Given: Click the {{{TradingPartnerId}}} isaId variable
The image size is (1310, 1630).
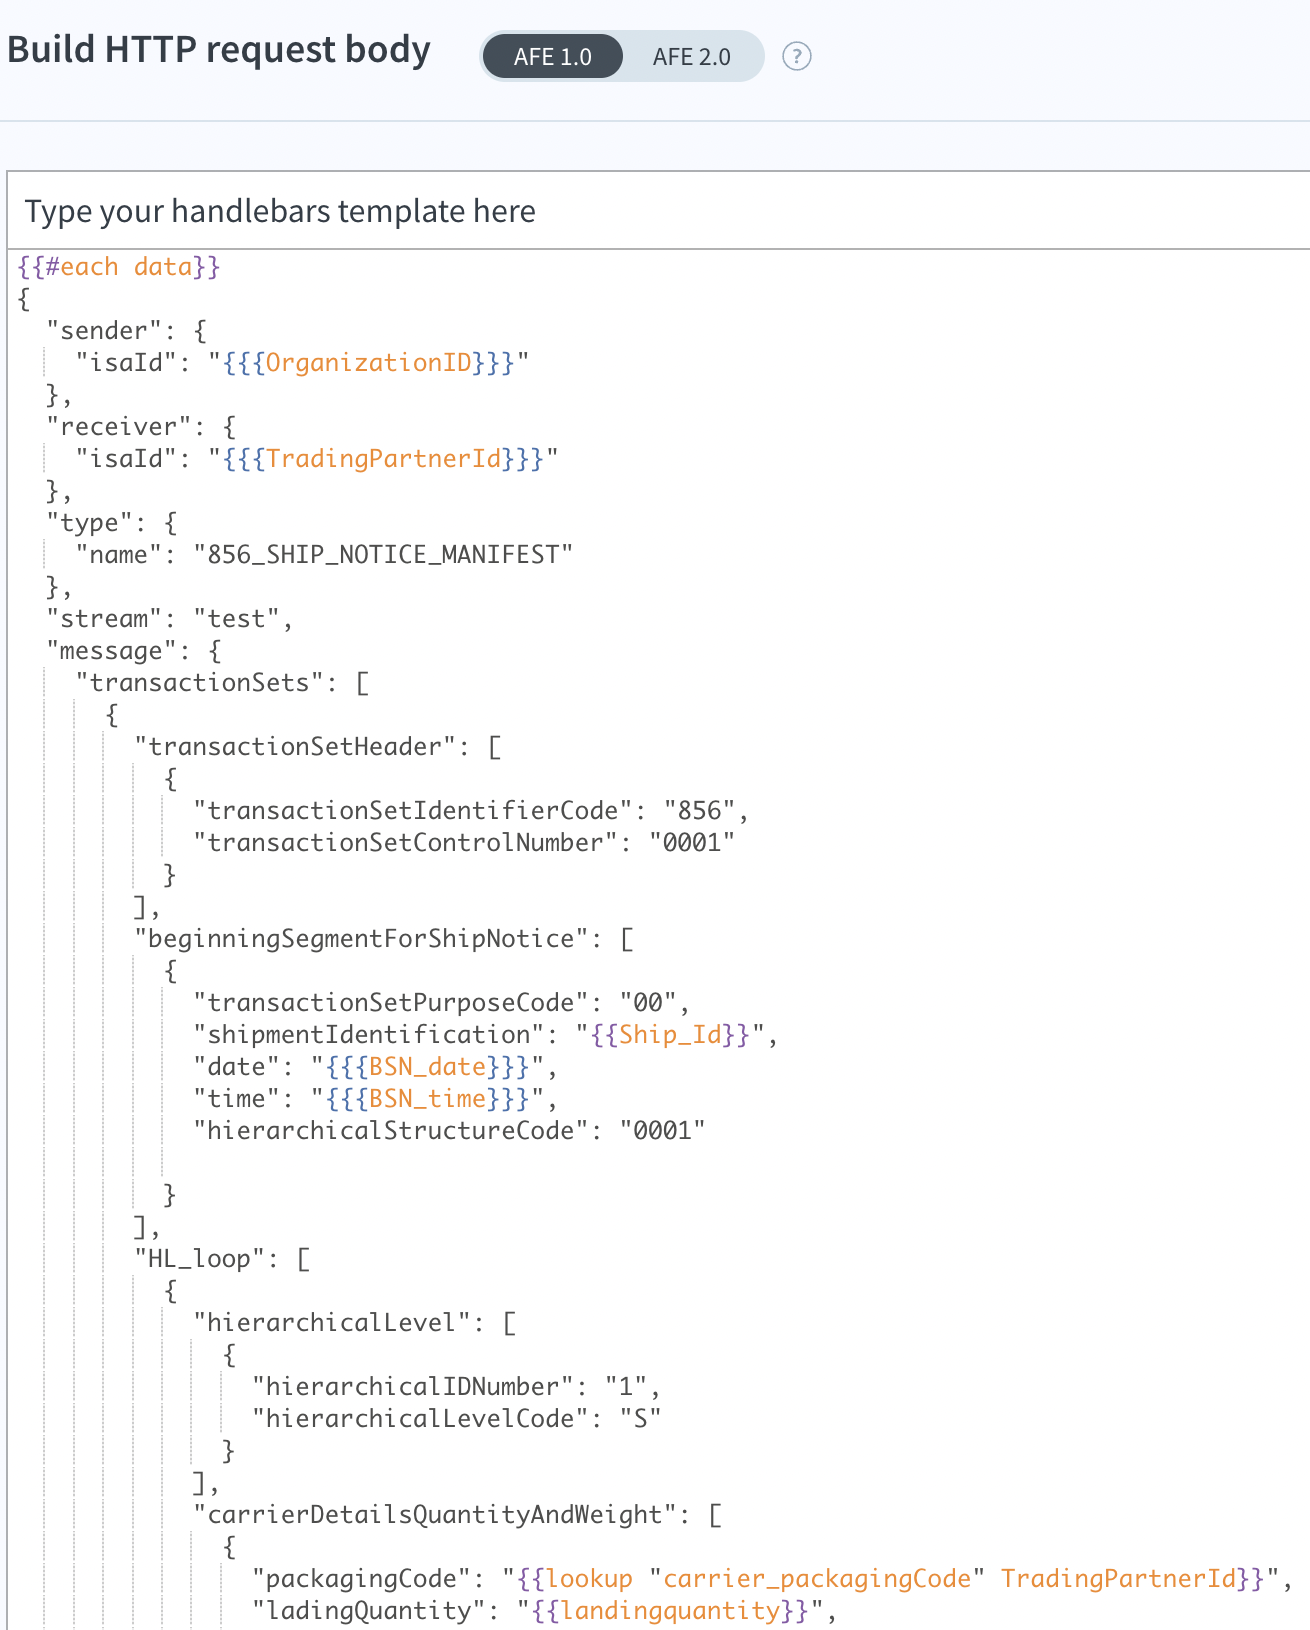Looking at the screenshot, I should coord(383,459).
